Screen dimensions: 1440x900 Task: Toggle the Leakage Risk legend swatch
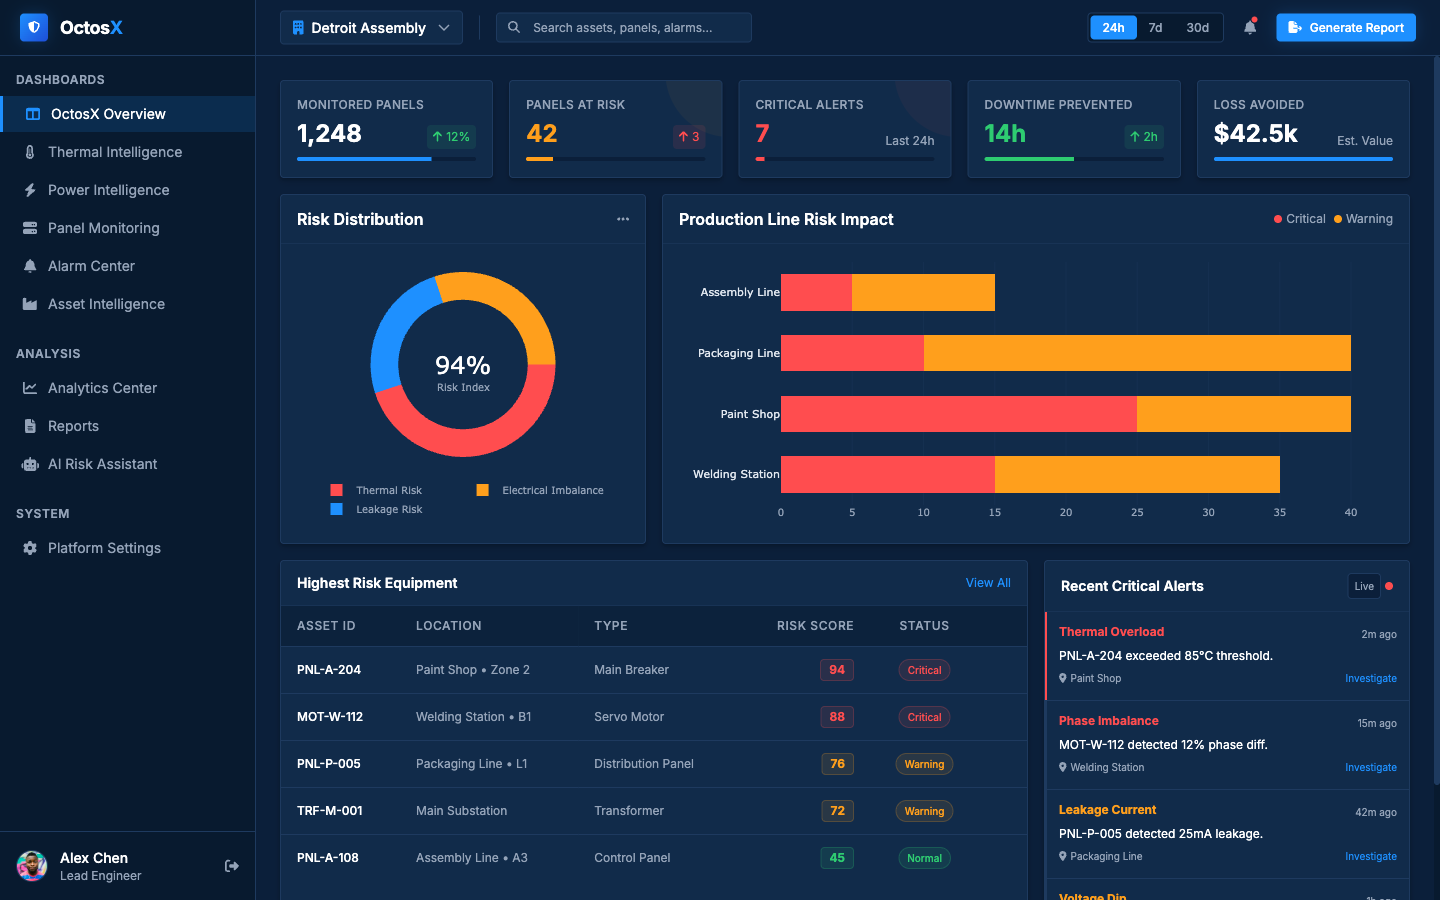pos(337,509)
